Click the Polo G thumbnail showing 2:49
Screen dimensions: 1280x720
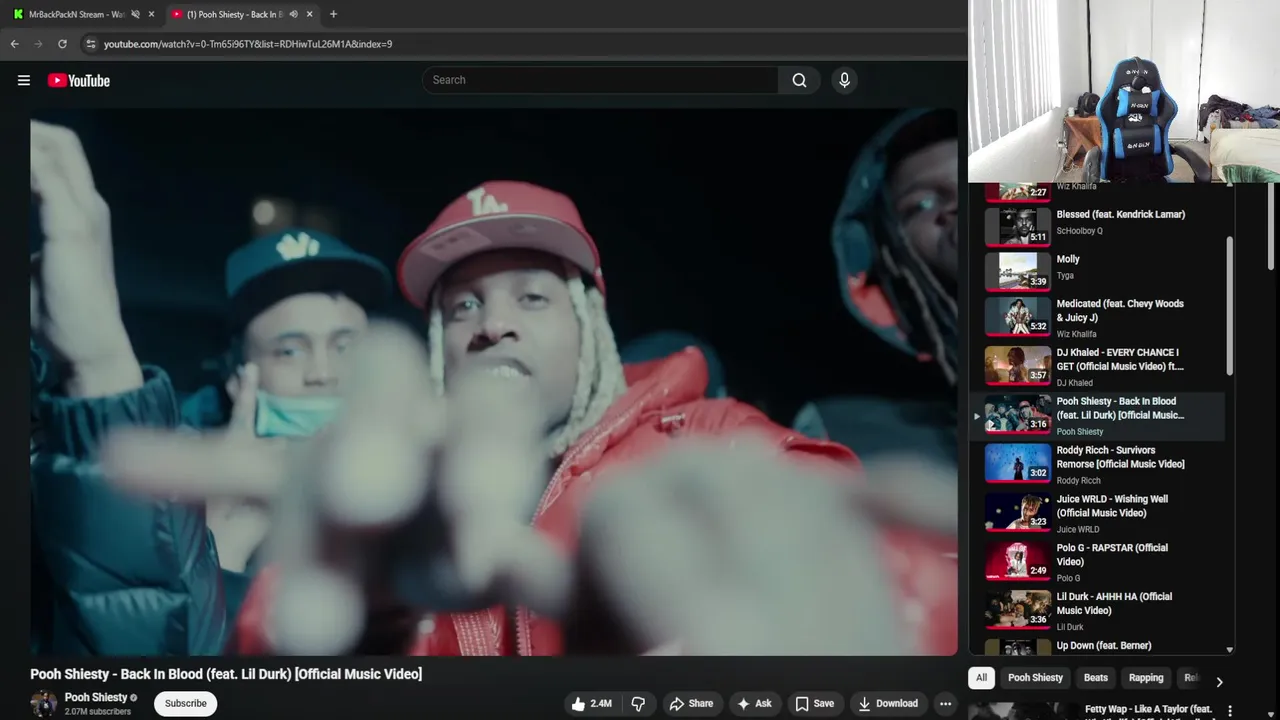point(1018,561)
